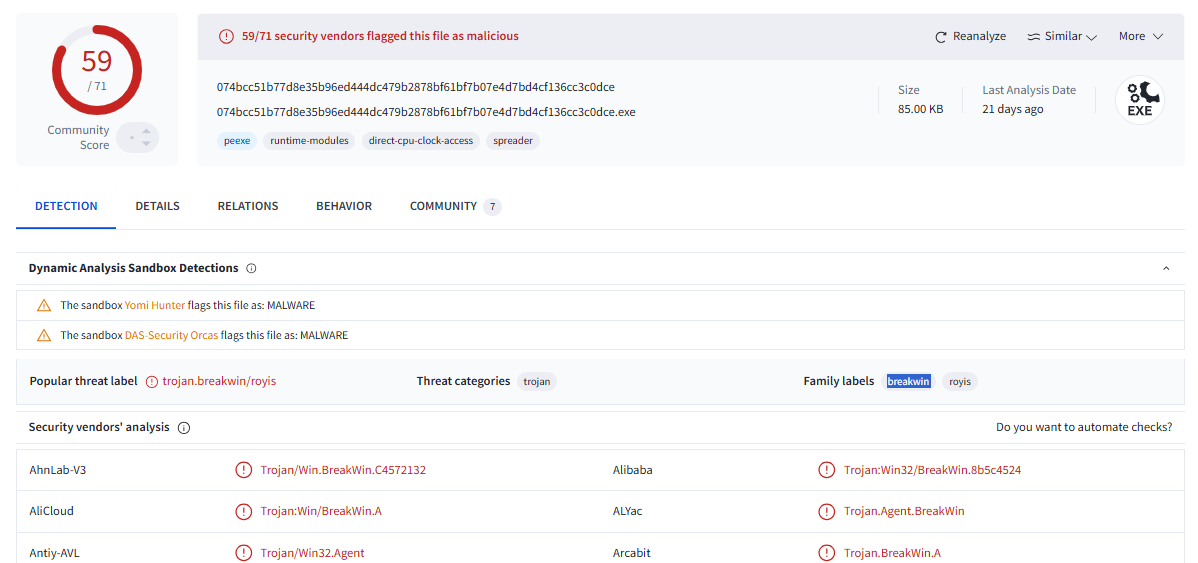Click the 'Do you want to automate checks?' link
1198x563 pixels.
pyautogui.click(x=1084, y=427)
